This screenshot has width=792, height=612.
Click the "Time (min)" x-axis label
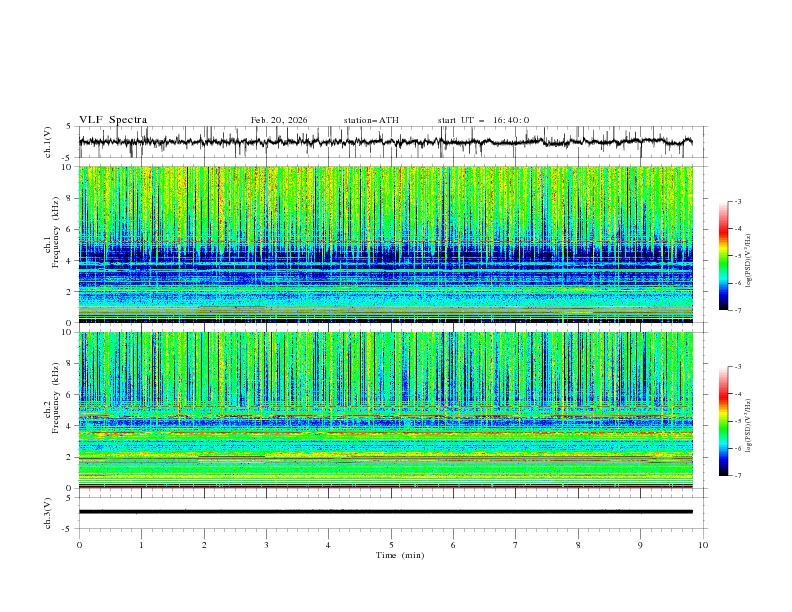[x=400, y=555]
